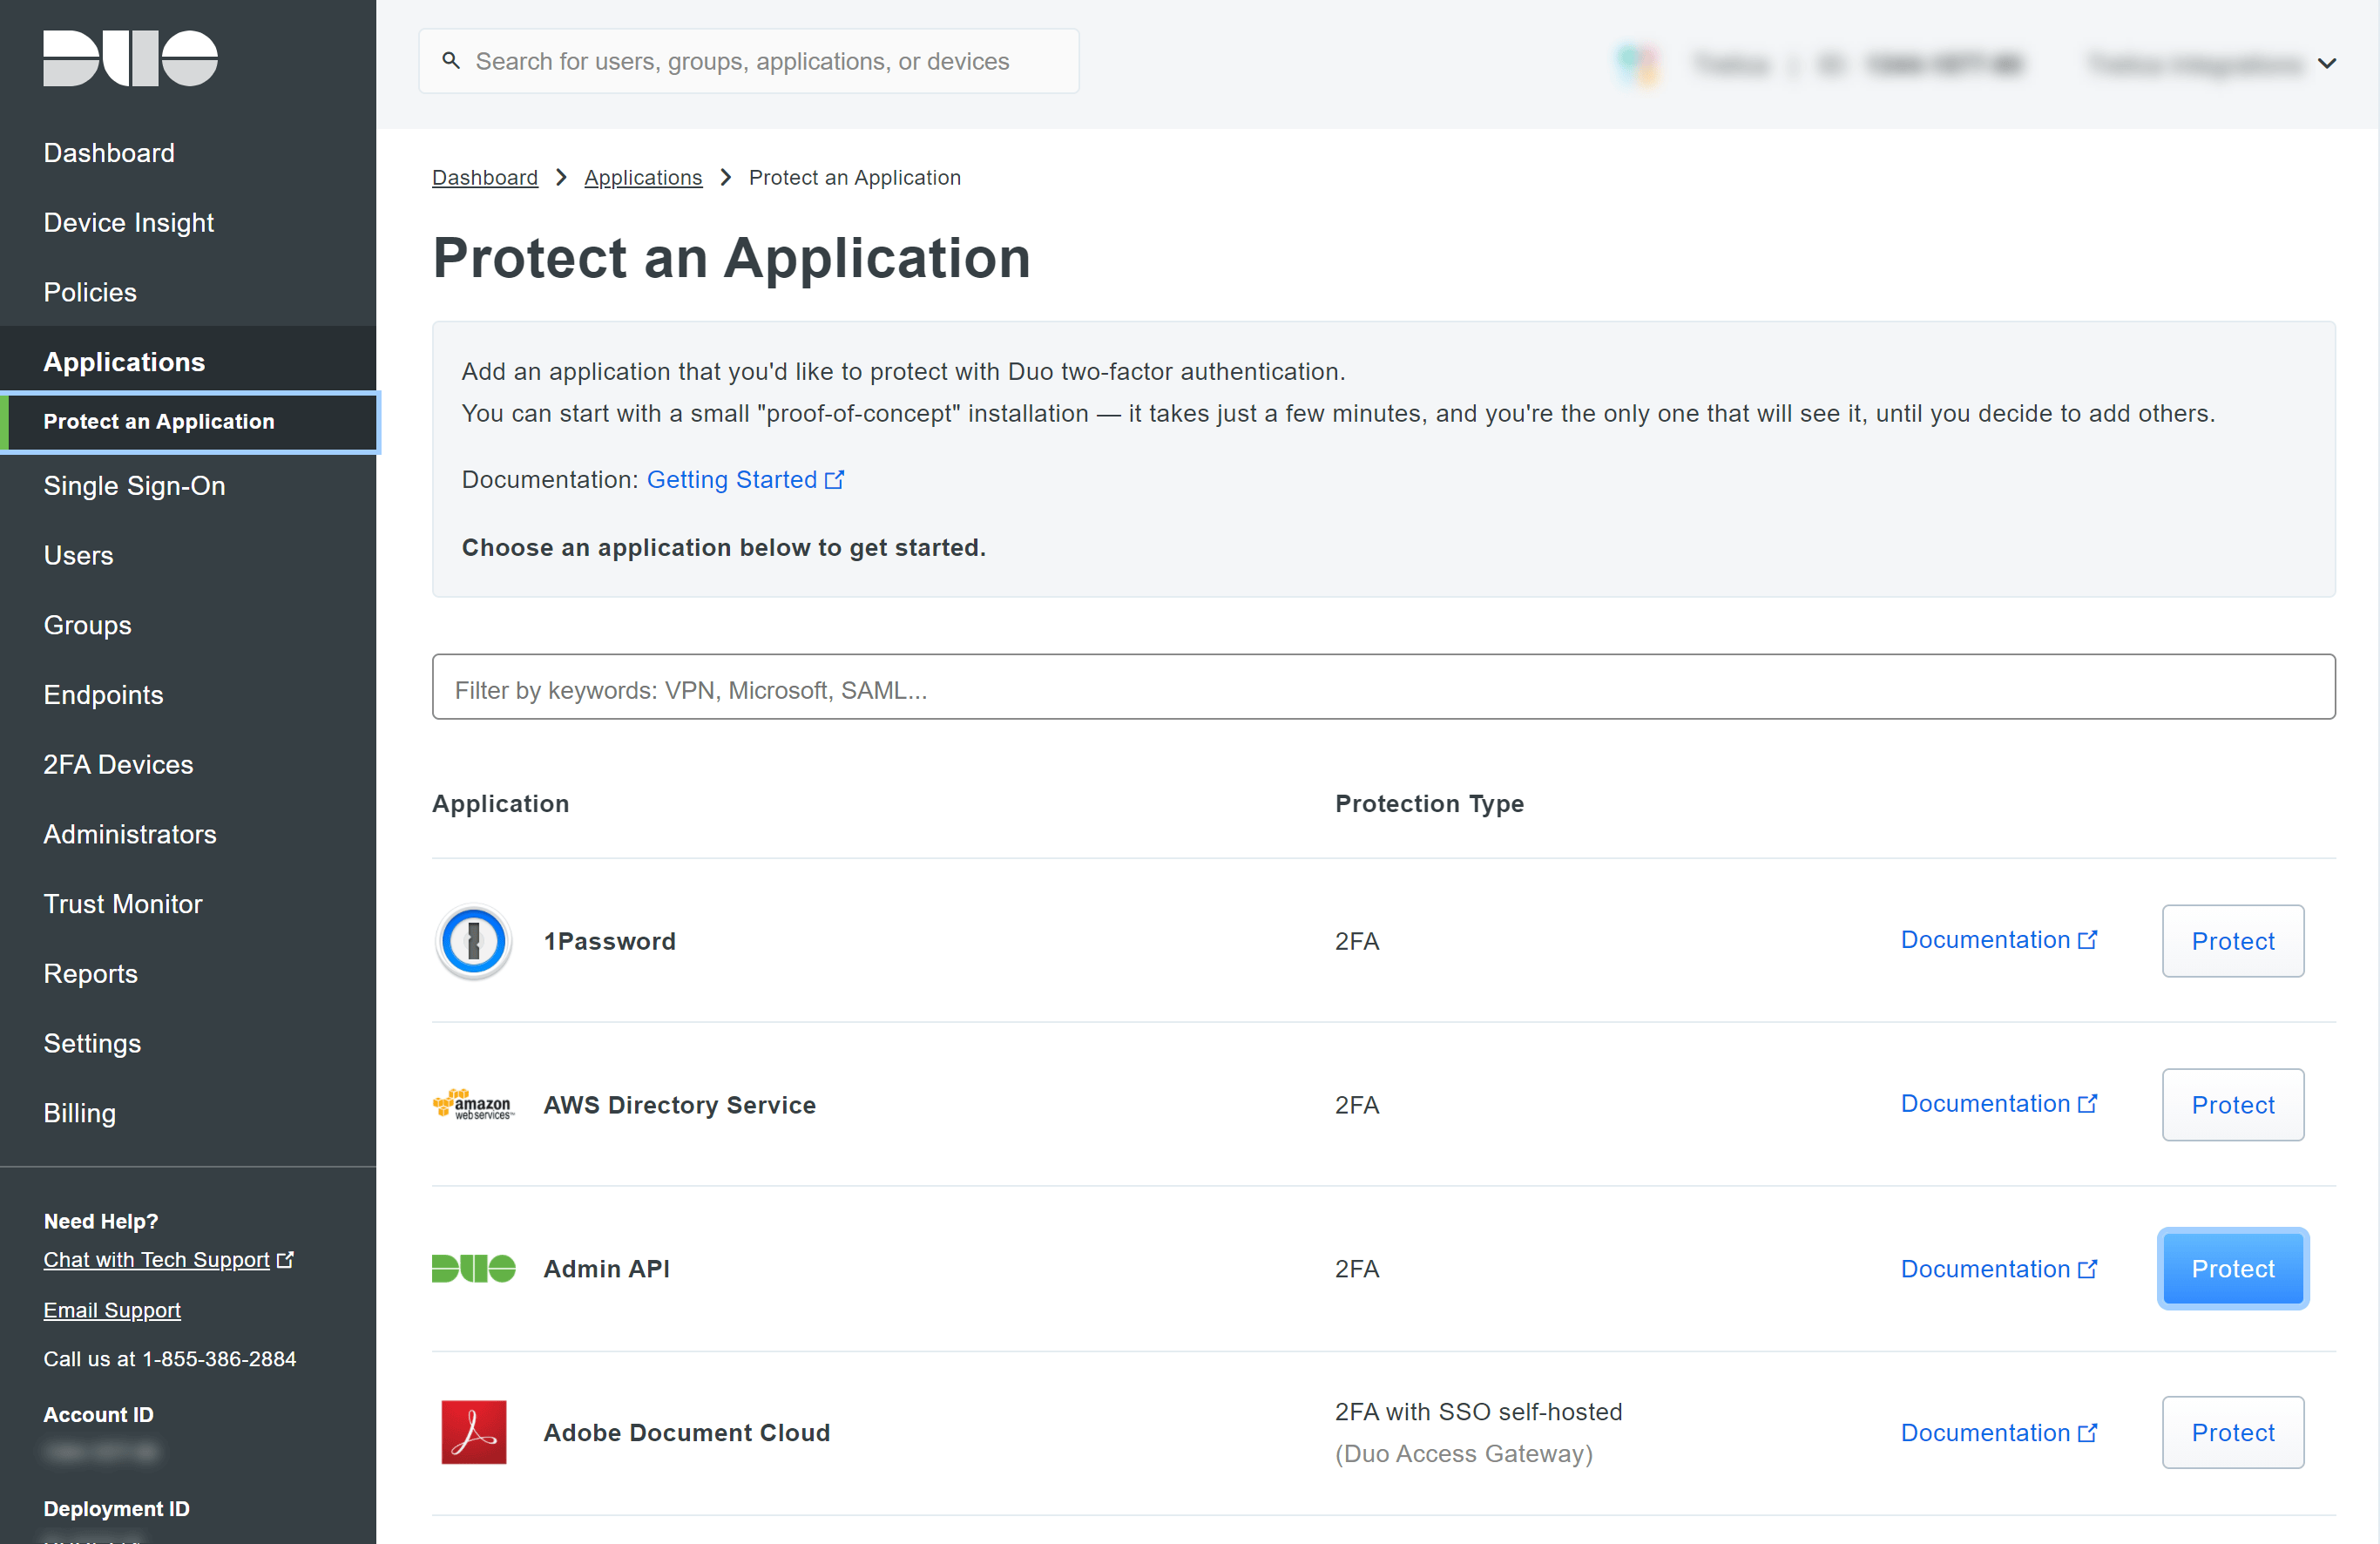Image resolution: width=2380 pixels, height=1544 pixels.
Task: Open Documentation link for Adobe Document Cloud
Action: (1998, 1432)
